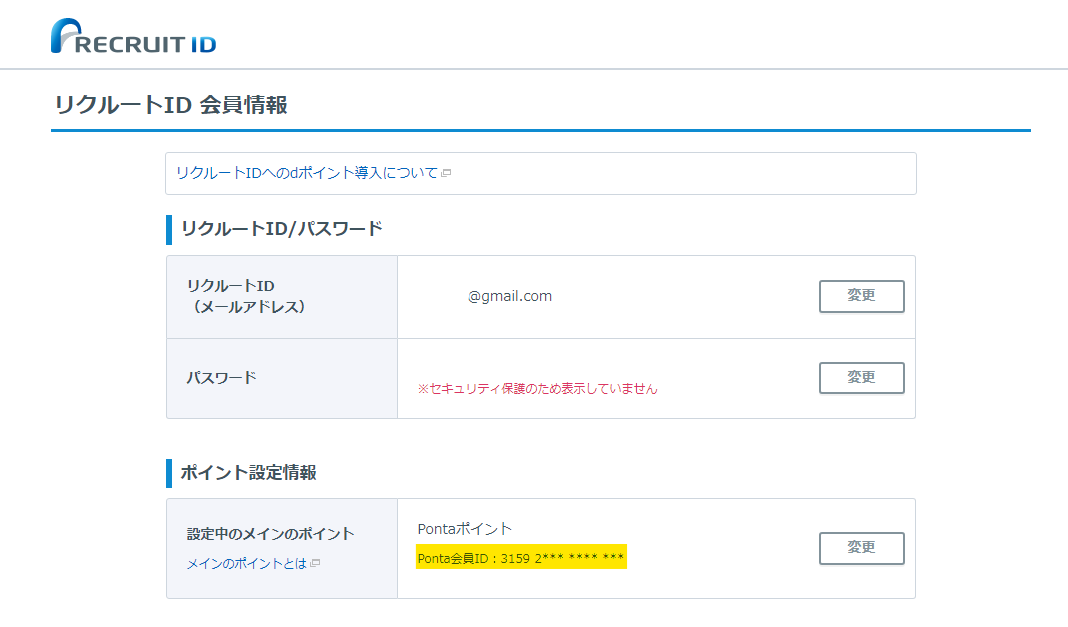Click external-link icon next to メインのポイントとは
The height and width of the screenshot is (627, 1068).
tap(315, 563)
